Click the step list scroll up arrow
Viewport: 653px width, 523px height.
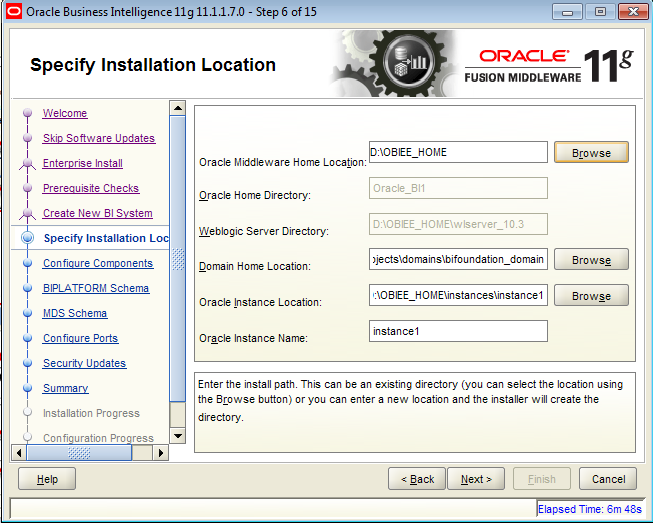tap(178, 108)
